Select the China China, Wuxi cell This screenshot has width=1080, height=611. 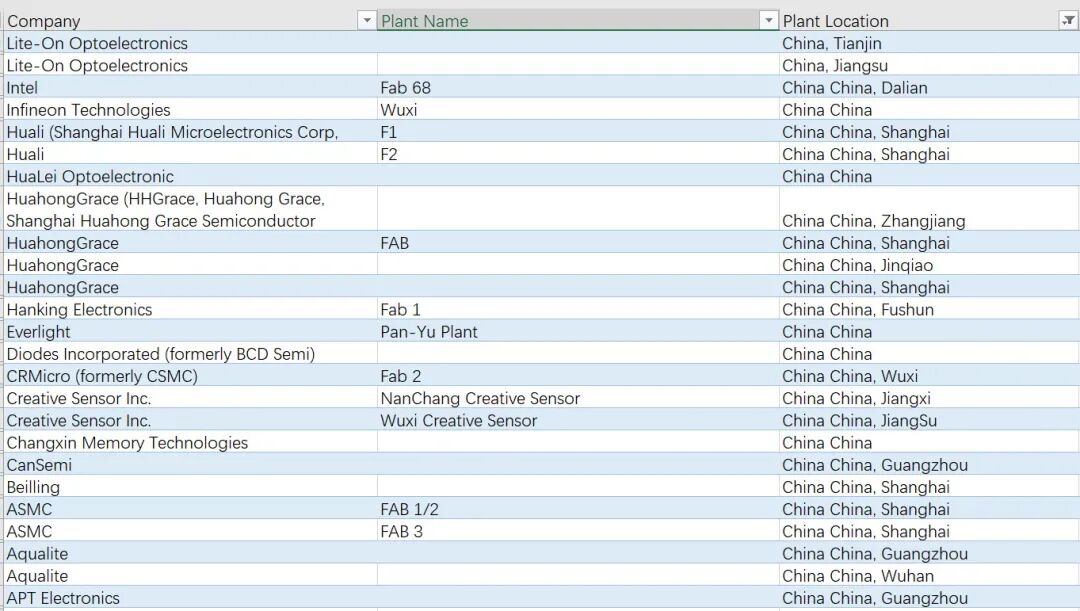(x=929, y=376)
